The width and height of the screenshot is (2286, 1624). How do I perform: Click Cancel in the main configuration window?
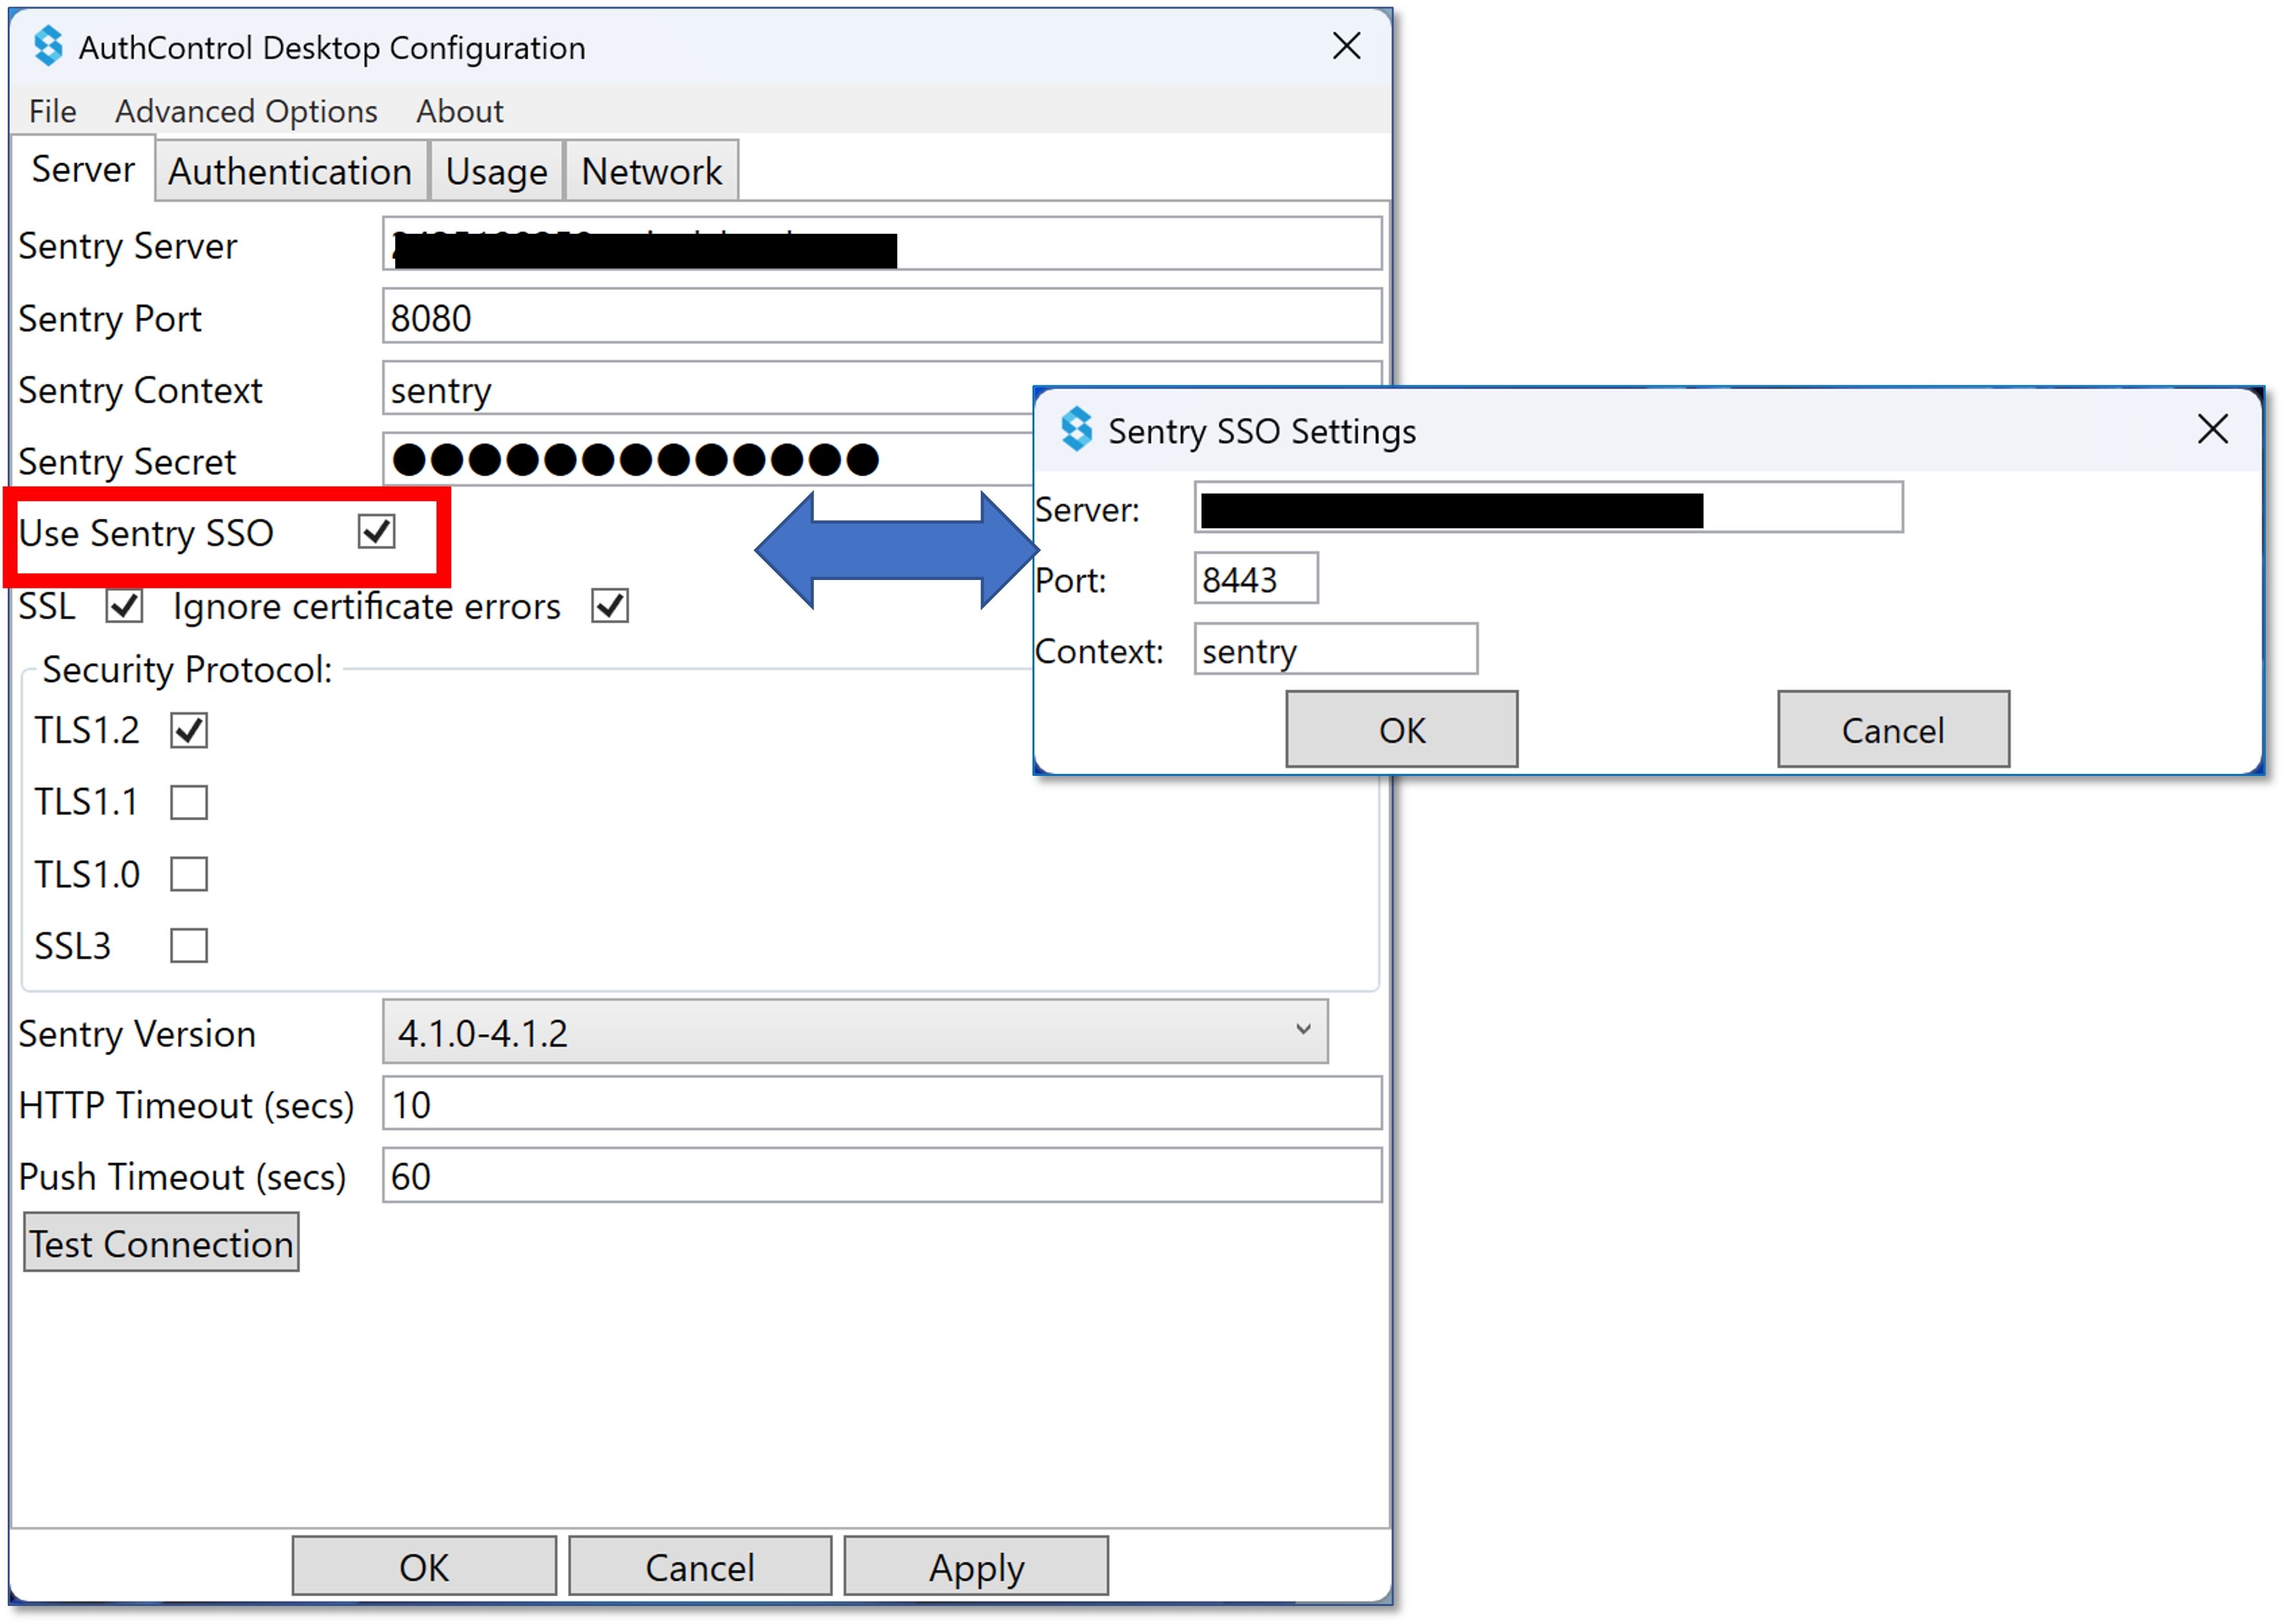[x=700, y=1567]
